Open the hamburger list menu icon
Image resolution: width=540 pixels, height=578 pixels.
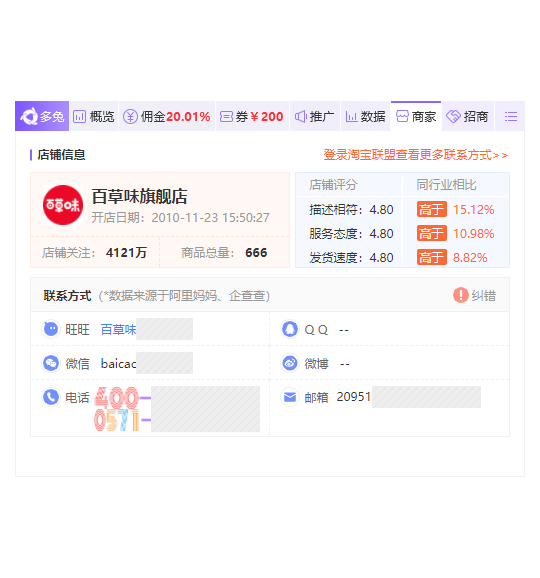(511, 117)
